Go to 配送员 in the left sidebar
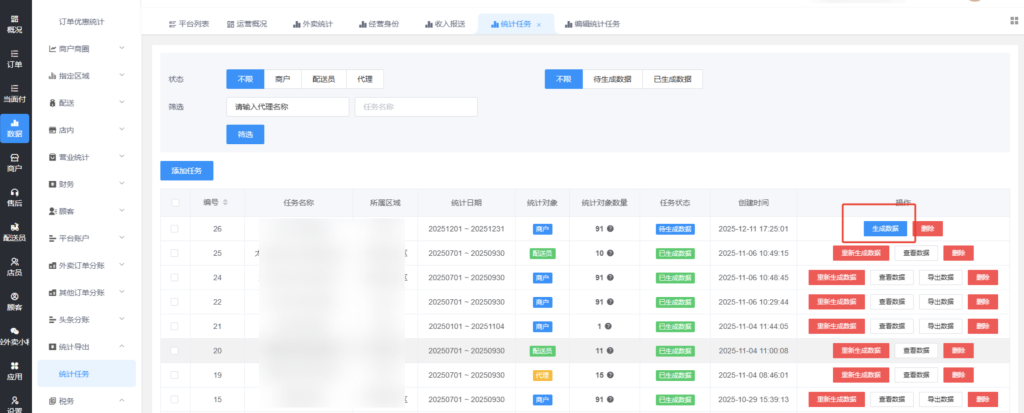This screenshot has width=1024, height=413. coord(14,231)
